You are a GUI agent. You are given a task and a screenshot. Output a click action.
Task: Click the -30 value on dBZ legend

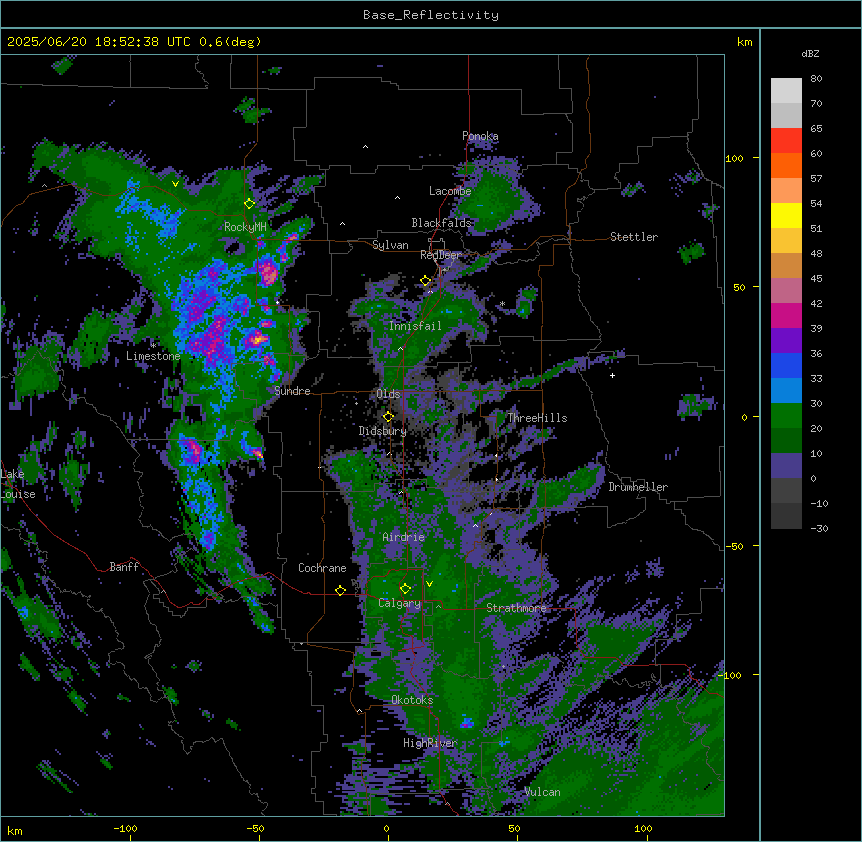click(x=819, y=529)
